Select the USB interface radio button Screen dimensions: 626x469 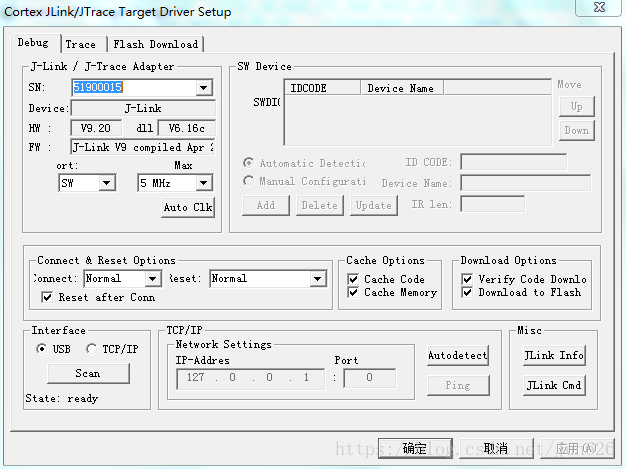[x=41, y=349]
